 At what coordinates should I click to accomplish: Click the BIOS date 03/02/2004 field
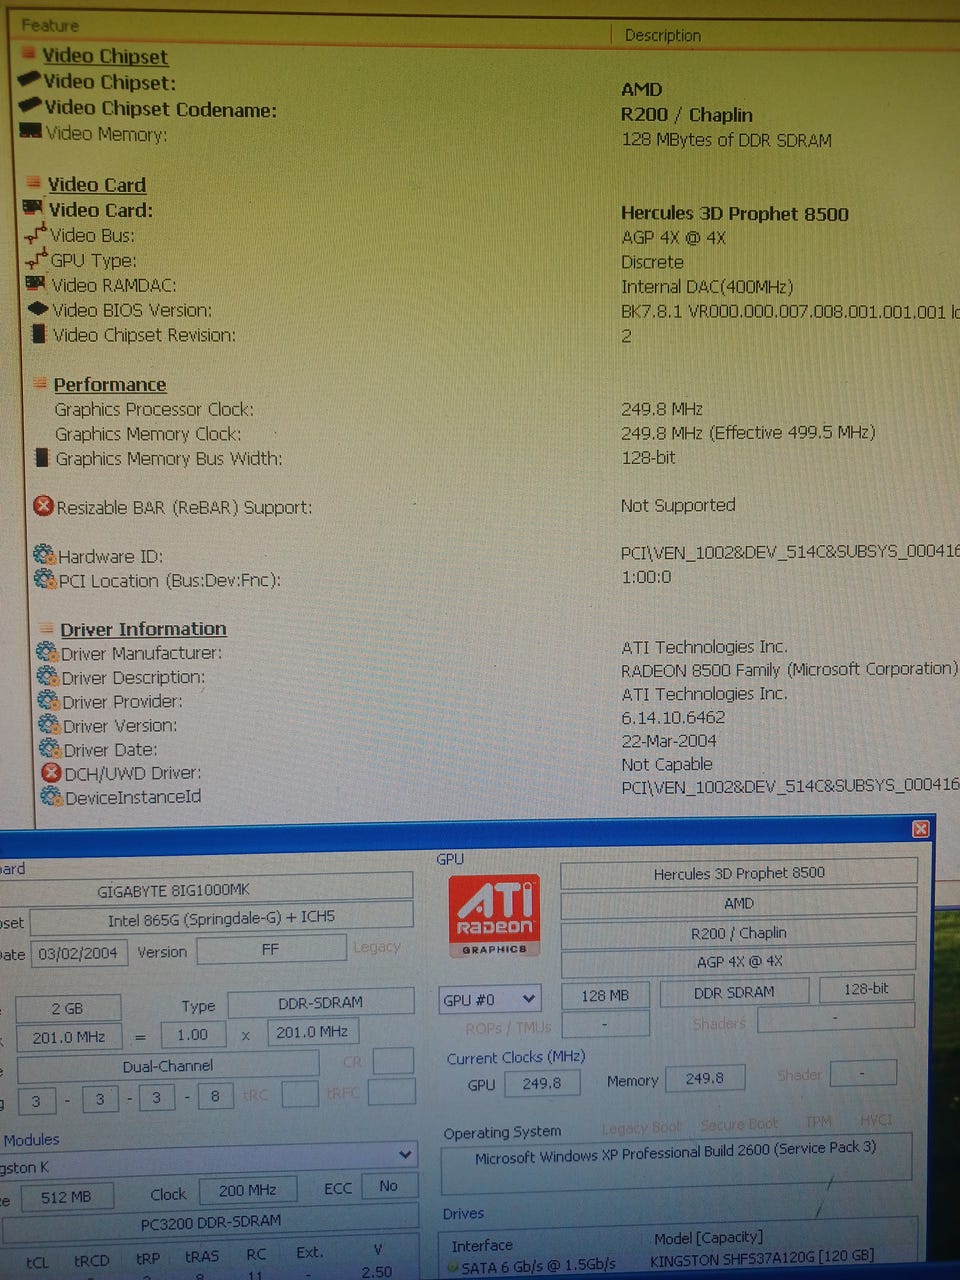[x=78, y=953]
